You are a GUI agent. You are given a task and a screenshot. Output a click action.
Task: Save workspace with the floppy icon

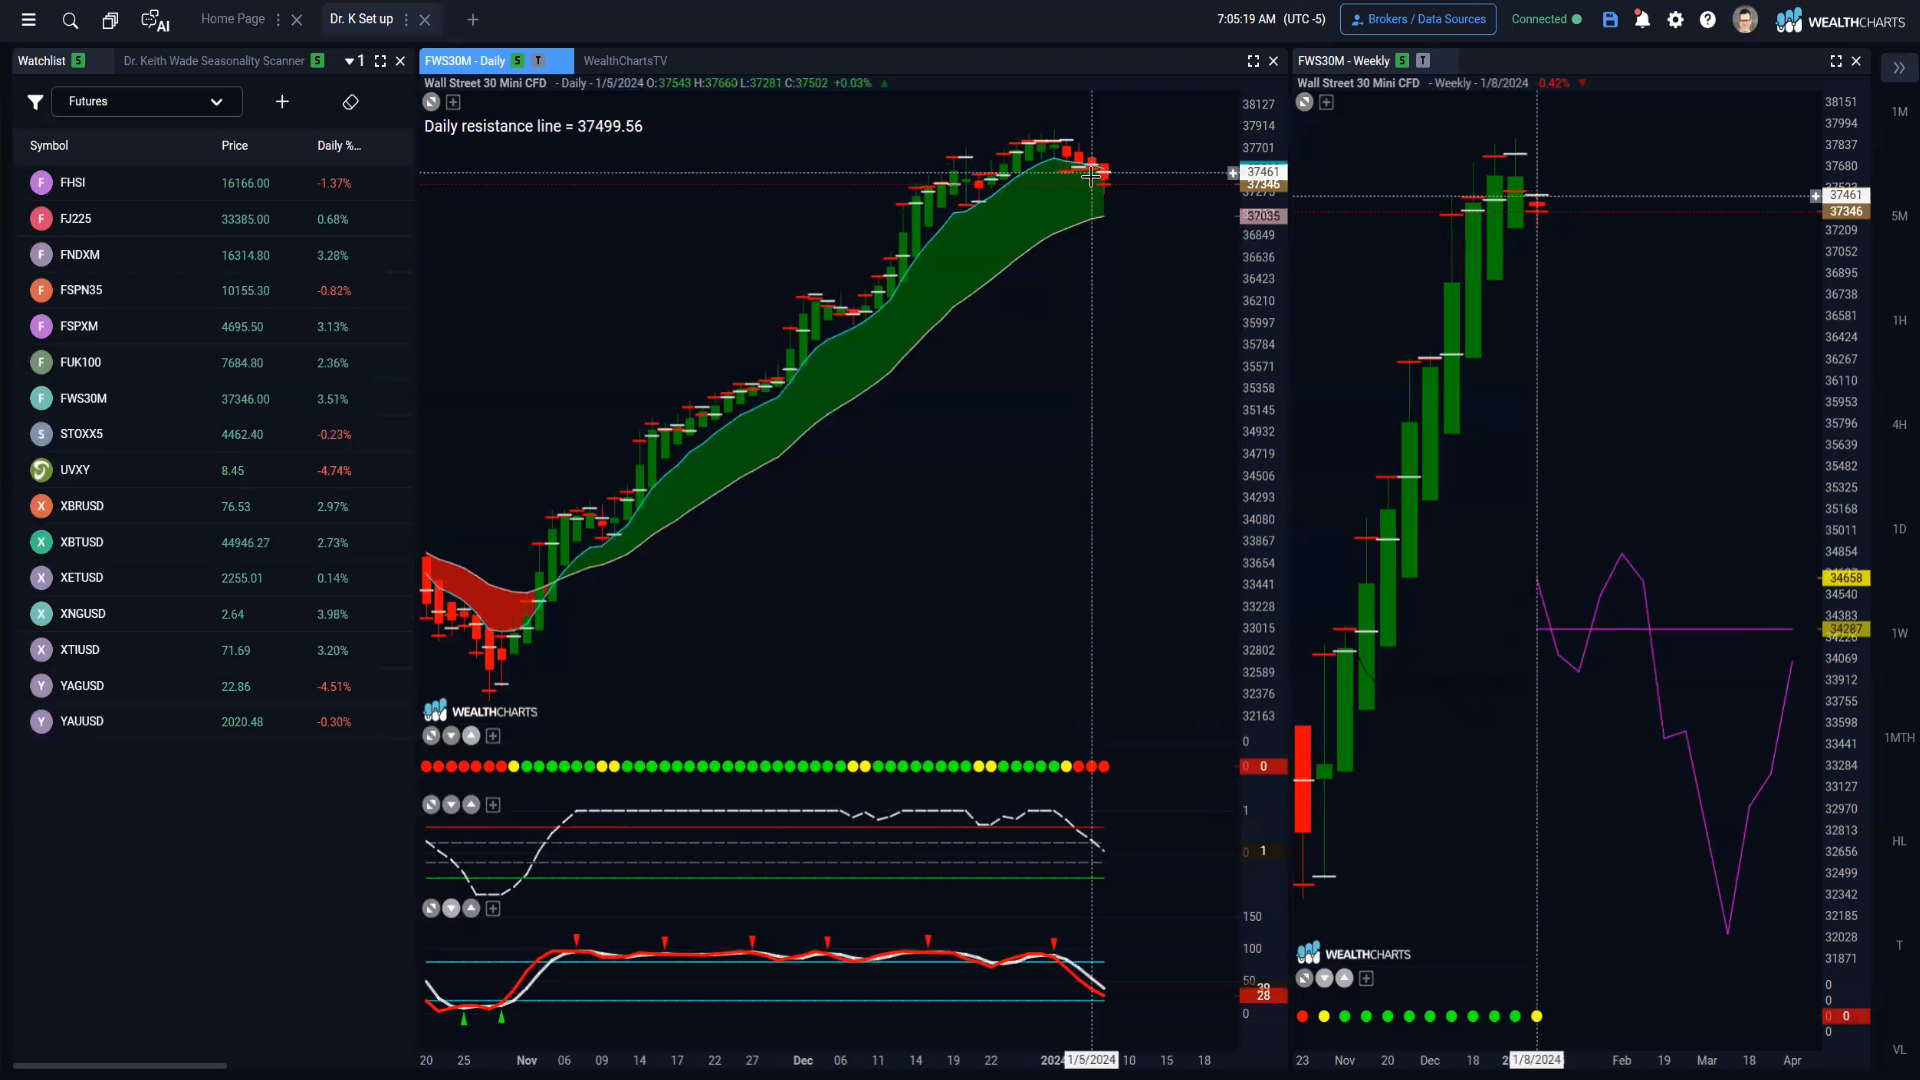coord(1610,19)
